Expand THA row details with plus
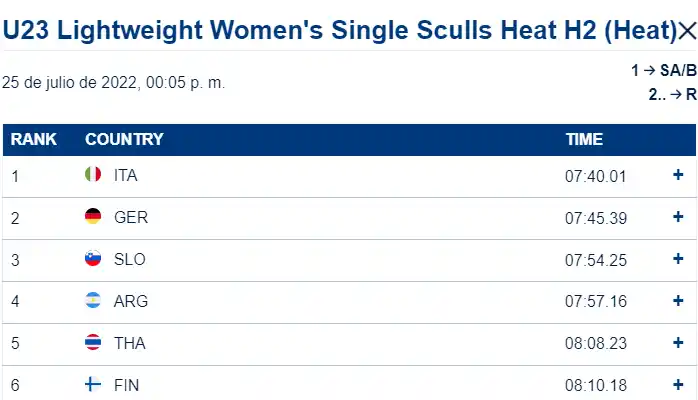 pyautogui.click(x=678, y=343)
